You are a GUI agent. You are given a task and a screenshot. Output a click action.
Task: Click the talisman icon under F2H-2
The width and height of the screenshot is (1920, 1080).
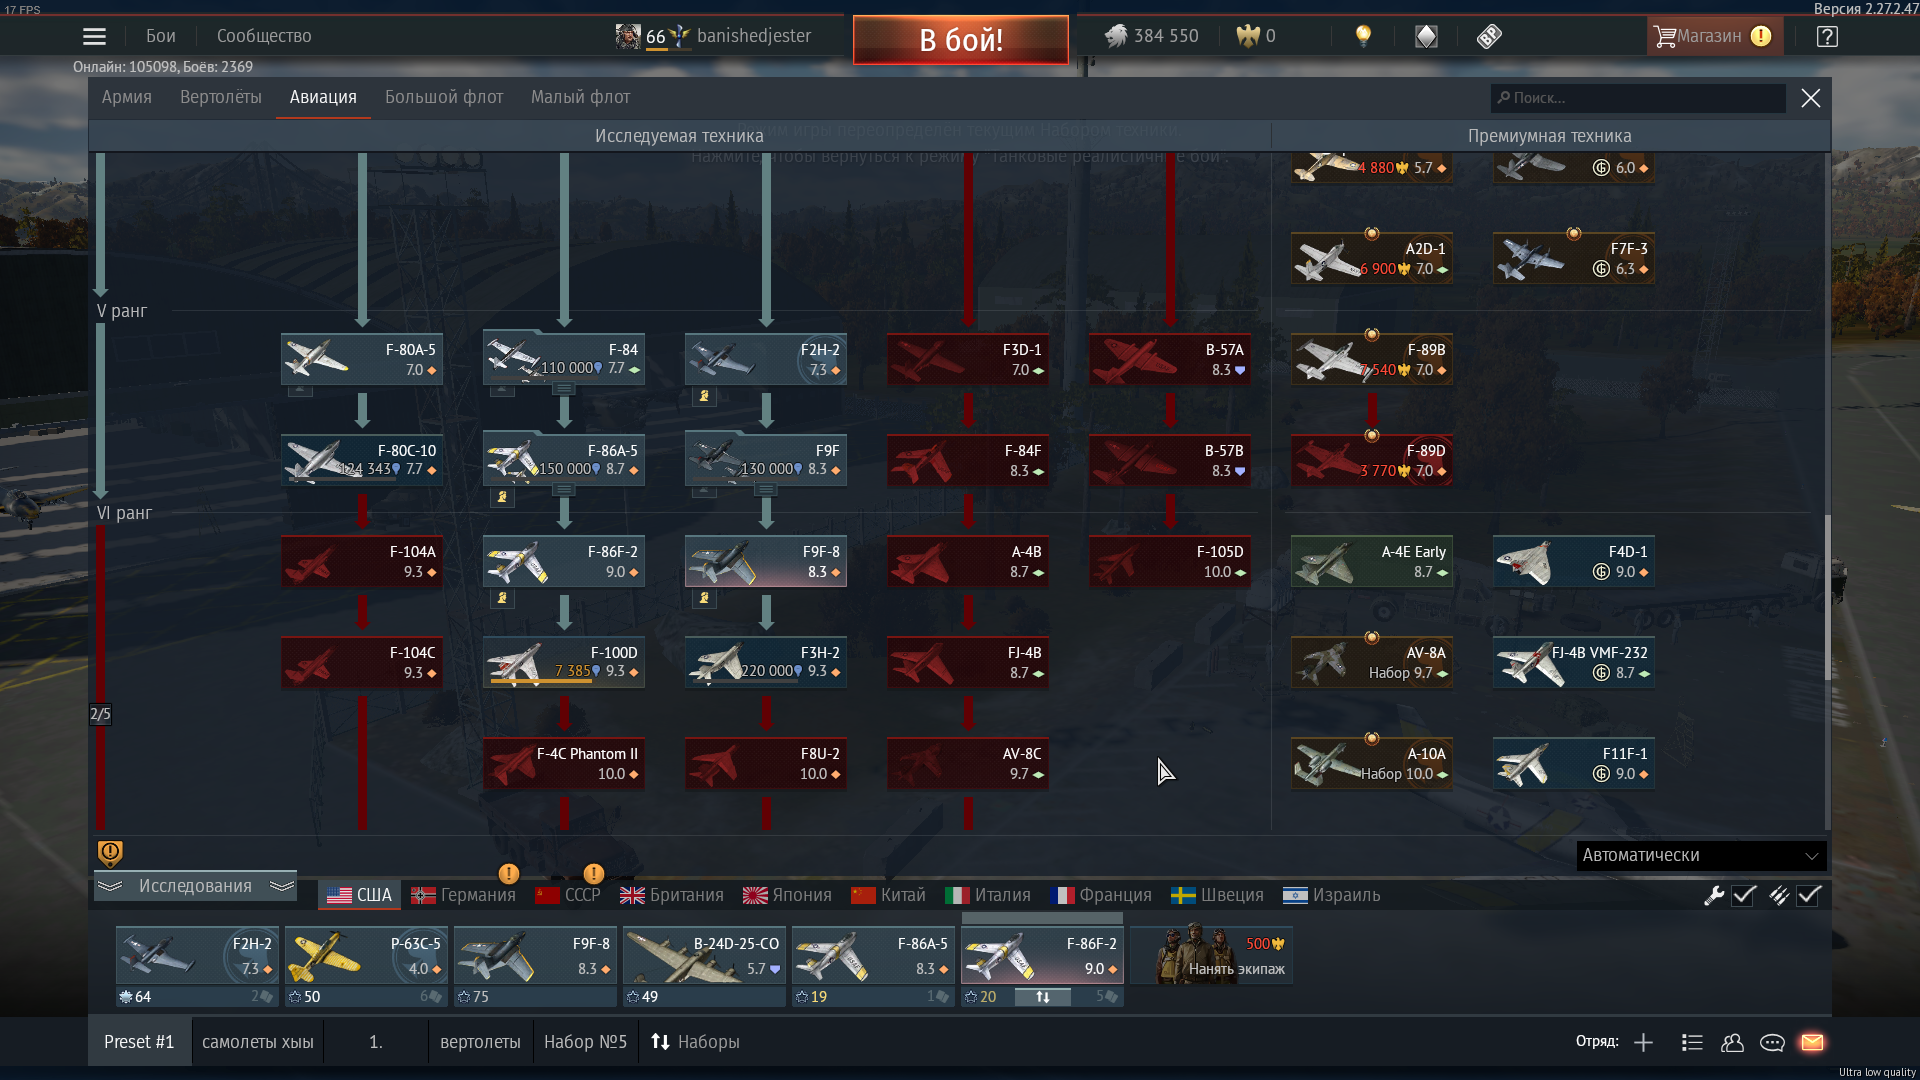tap(704, 397)
